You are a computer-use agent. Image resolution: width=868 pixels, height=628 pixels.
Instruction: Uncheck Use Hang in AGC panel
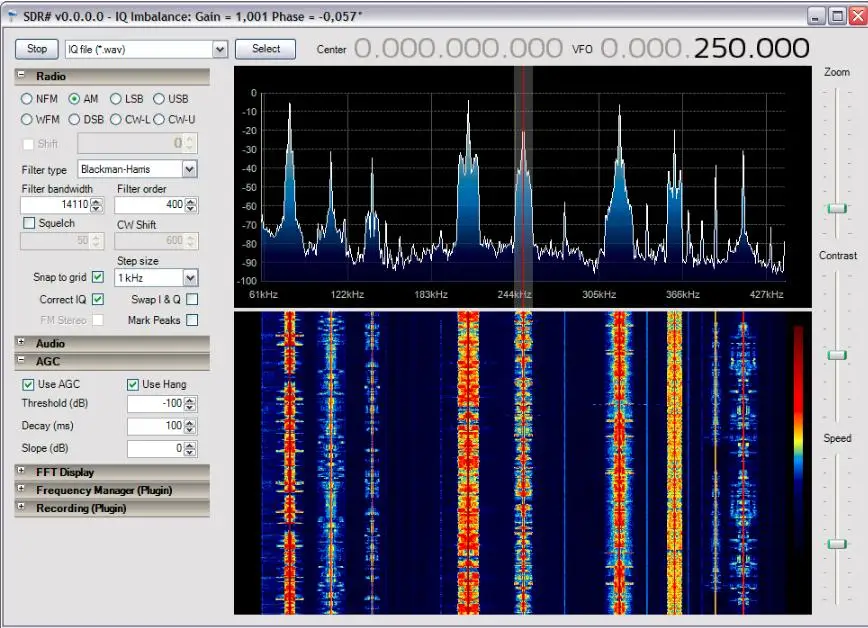[x=131, y=384]
